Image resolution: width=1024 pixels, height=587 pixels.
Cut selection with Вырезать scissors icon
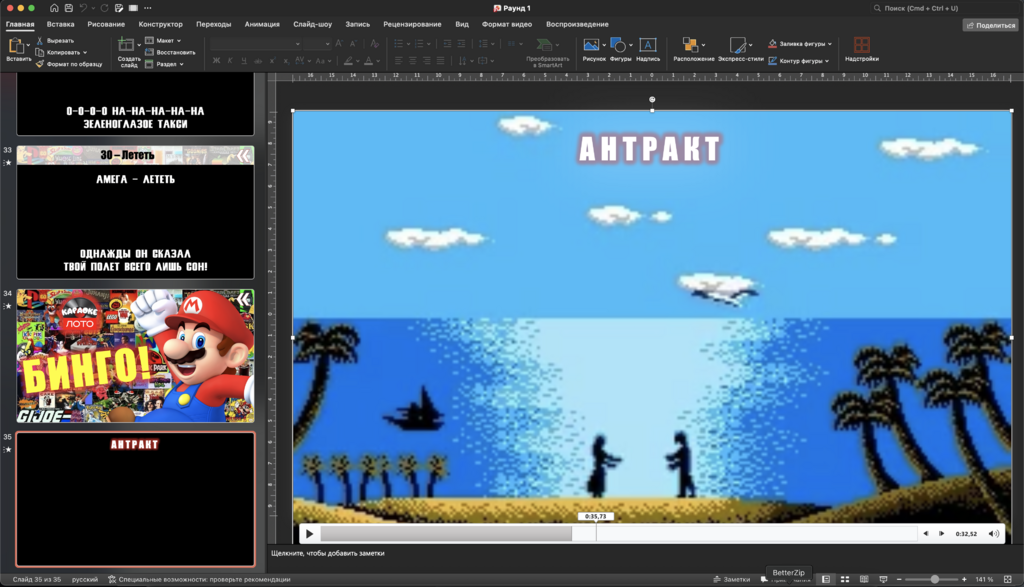pos(40,40)
